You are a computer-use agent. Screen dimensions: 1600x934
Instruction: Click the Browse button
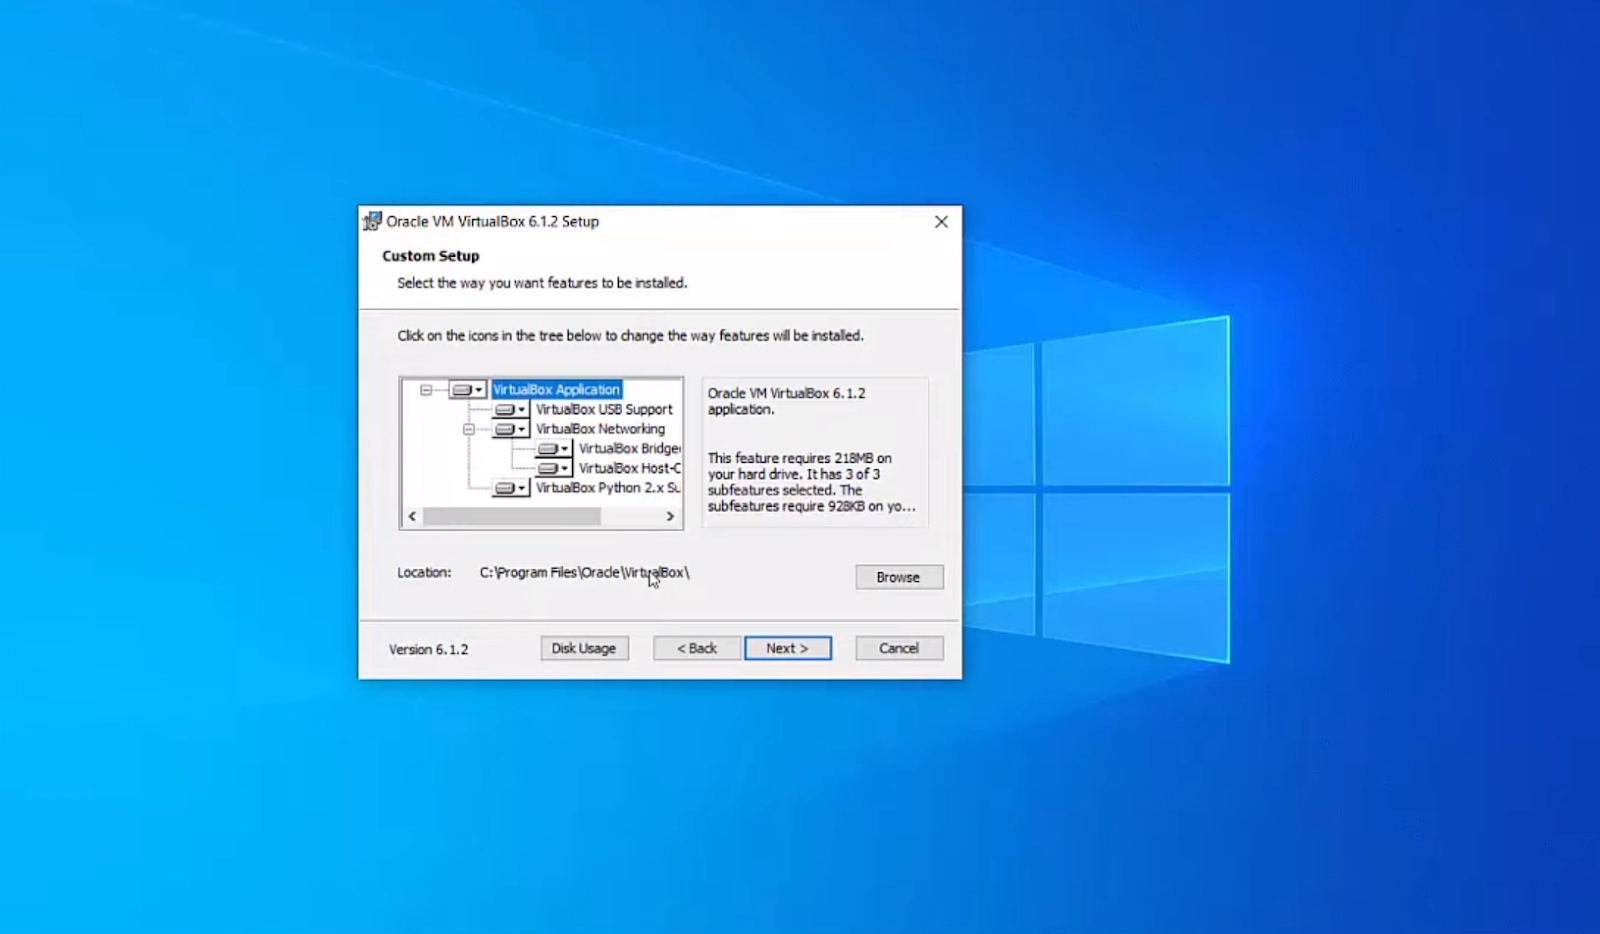(x=899, y=577)
